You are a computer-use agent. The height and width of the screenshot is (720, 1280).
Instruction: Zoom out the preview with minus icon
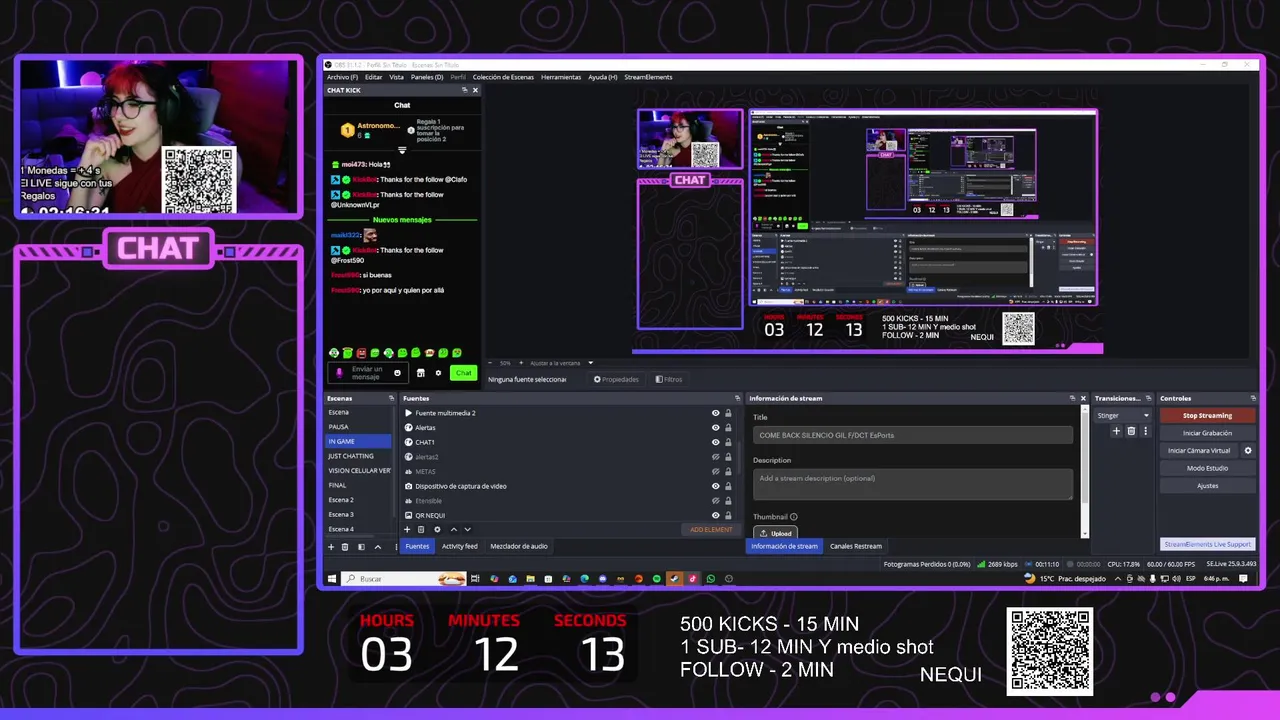(x=490, y=363)
